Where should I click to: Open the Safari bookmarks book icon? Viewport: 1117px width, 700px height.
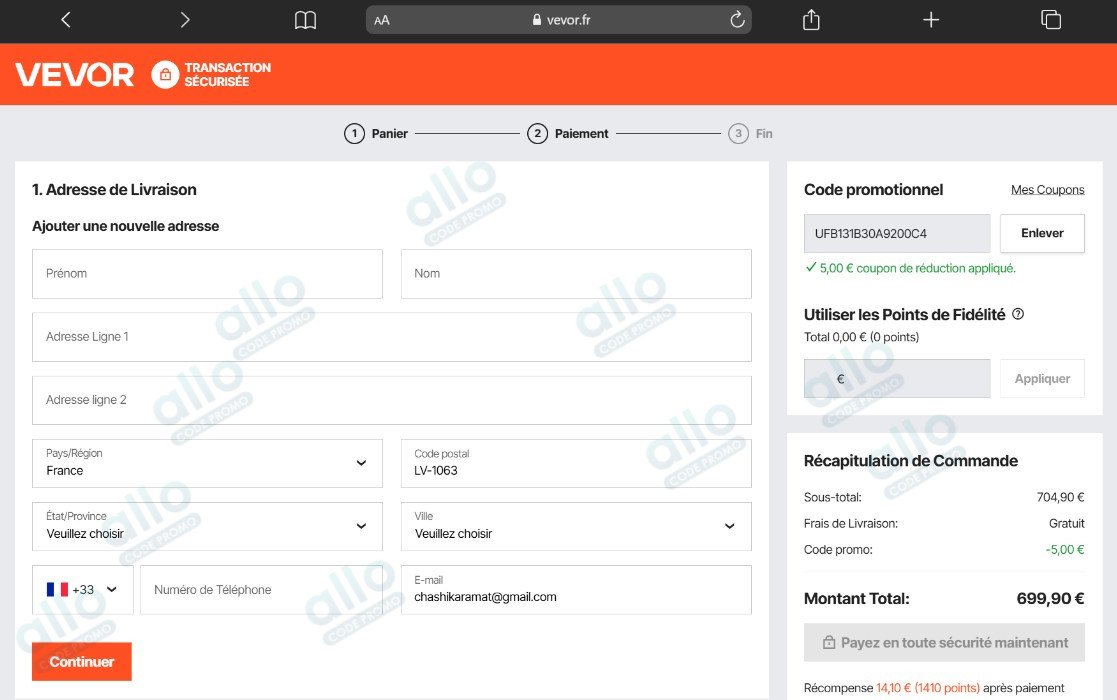click(306, 20)
